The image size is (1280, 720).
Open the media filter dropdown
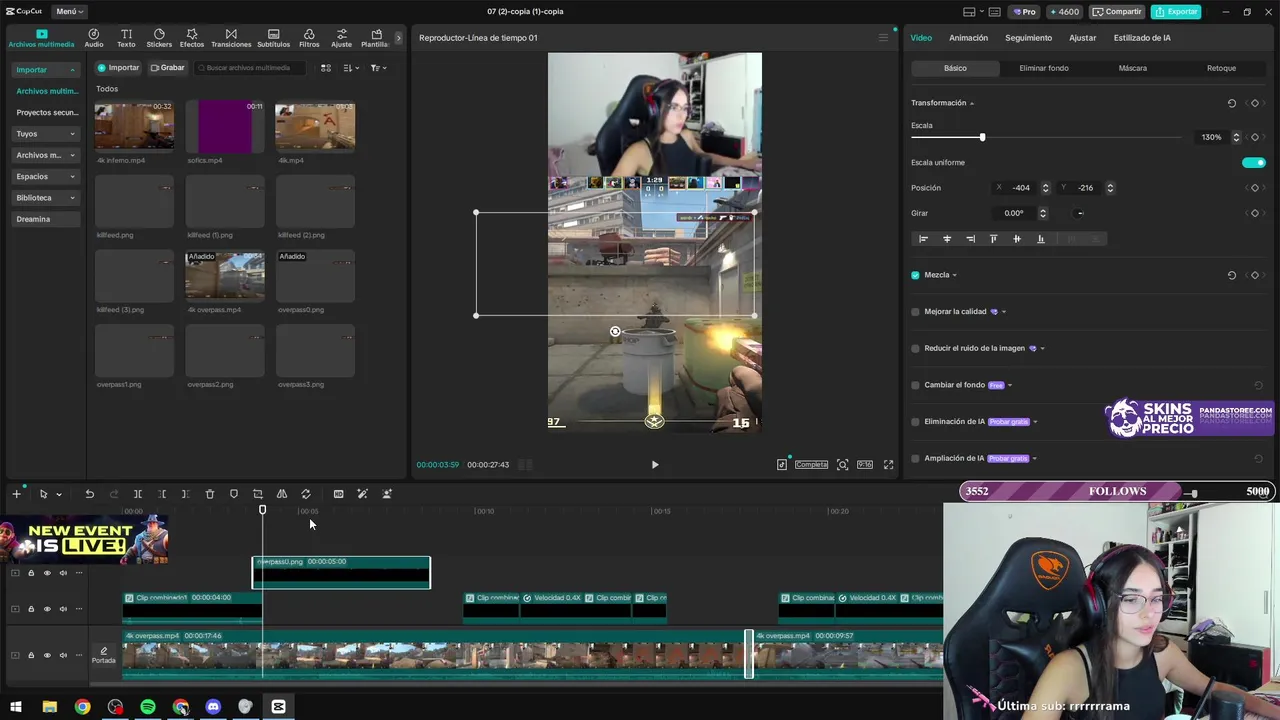[378, 68]
